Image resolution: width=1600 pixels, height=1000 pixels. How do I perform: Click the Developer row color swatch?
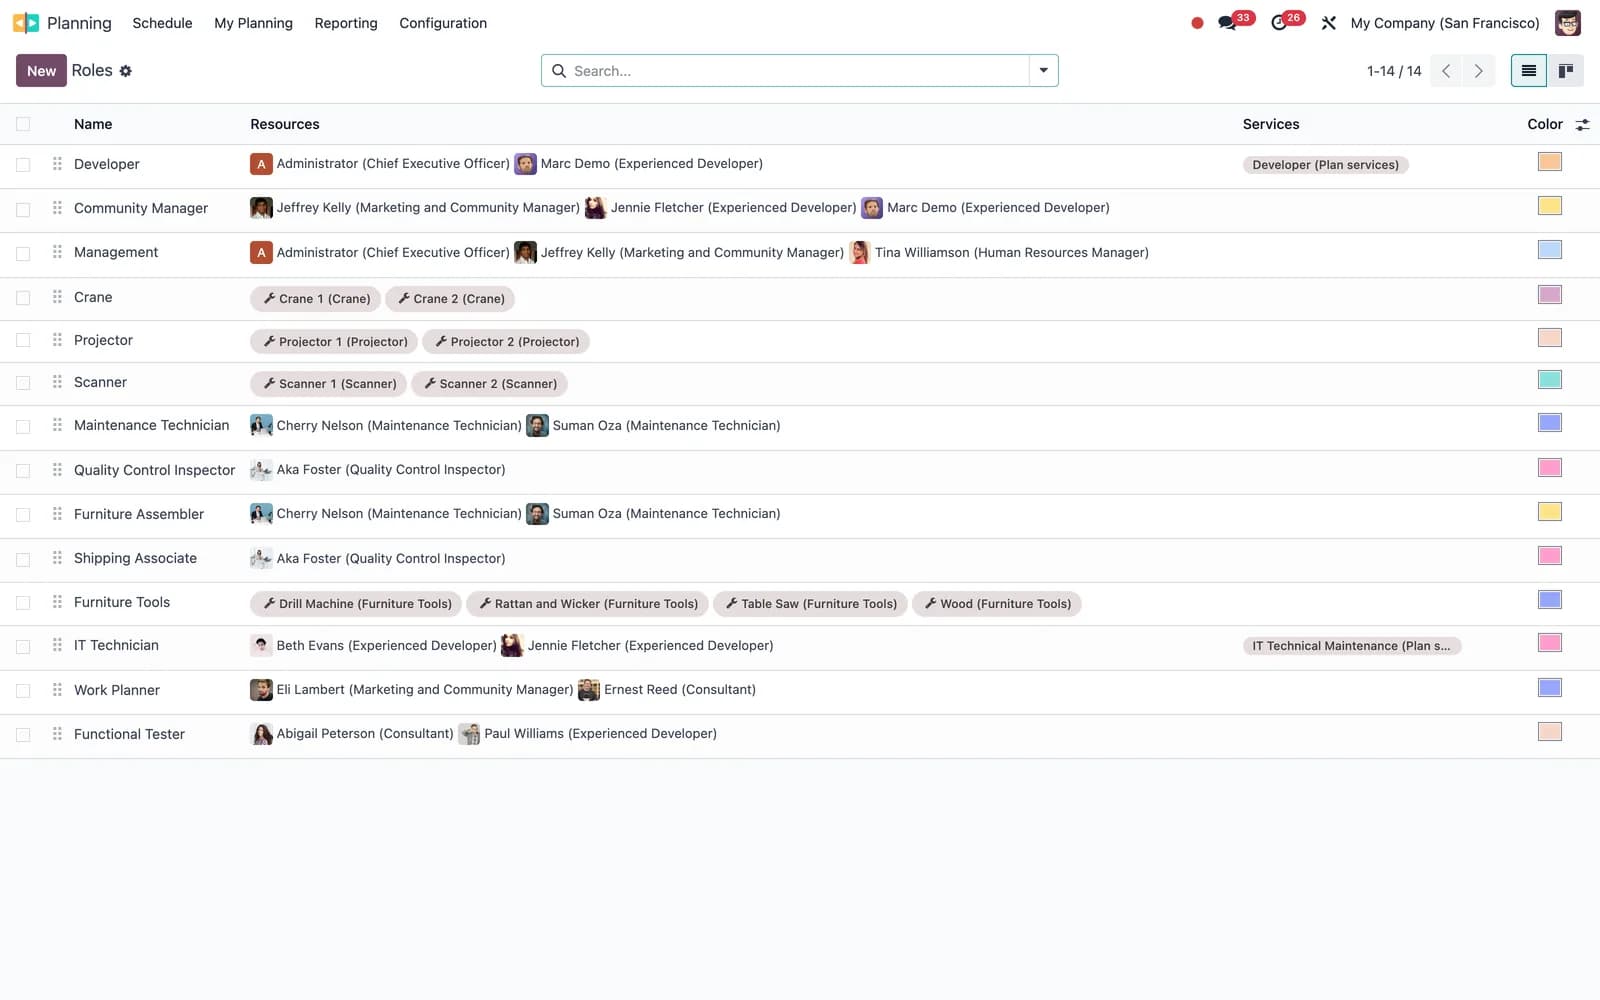click(x=1550, y=162)
